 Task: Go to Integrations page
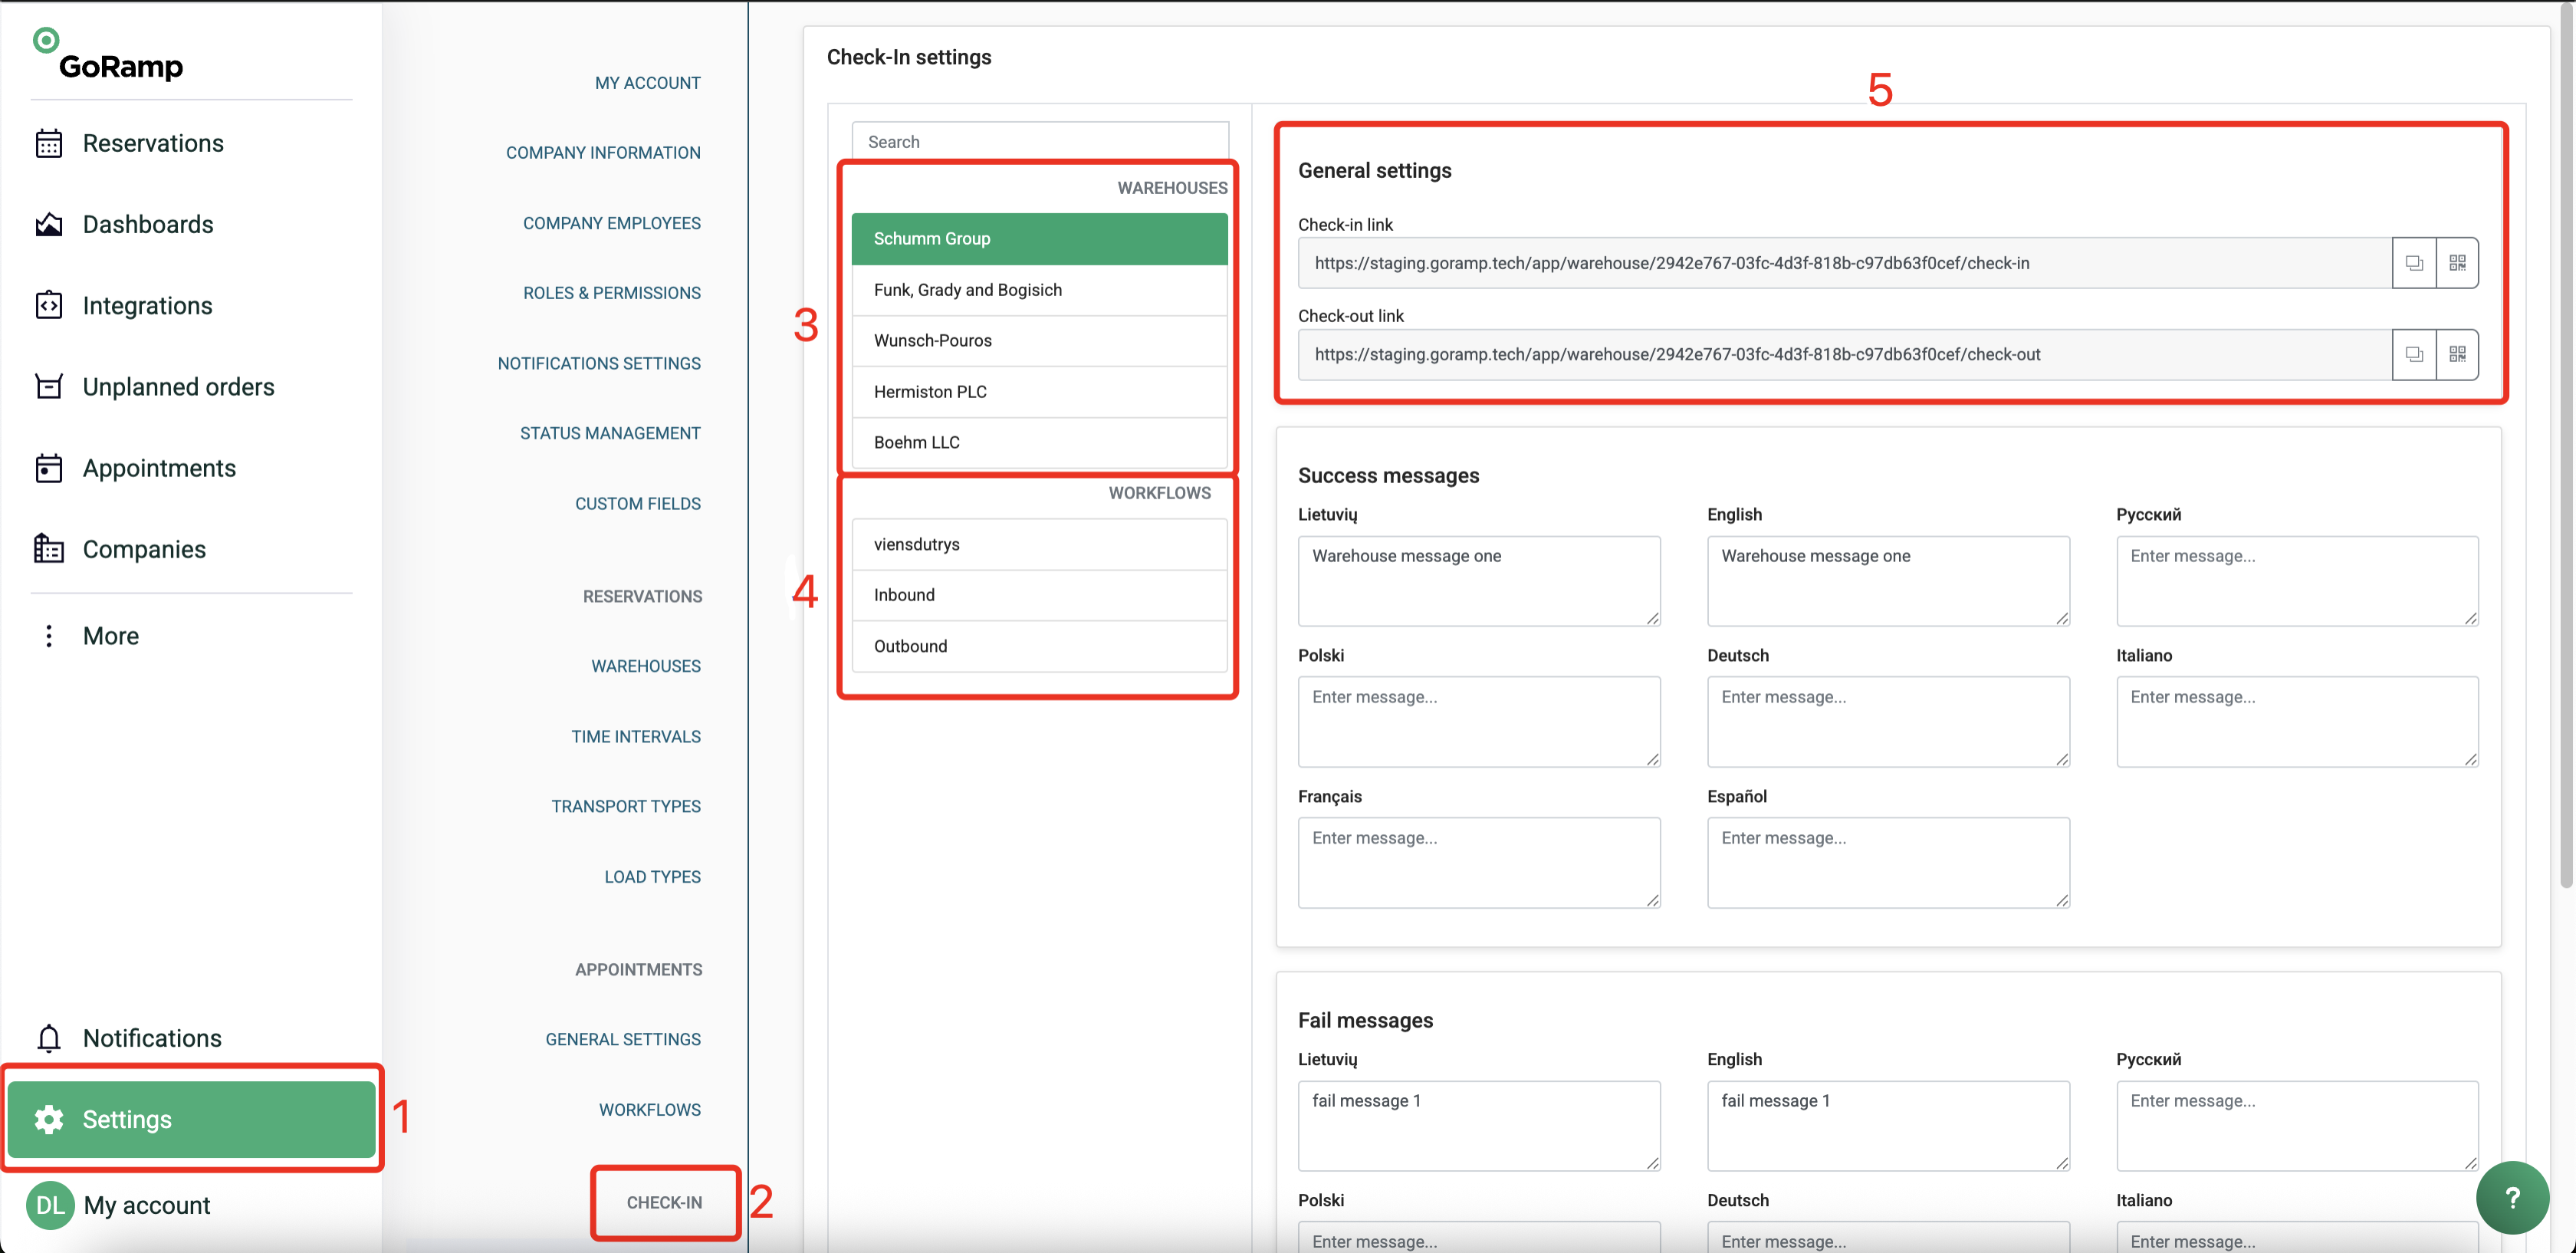147,305
